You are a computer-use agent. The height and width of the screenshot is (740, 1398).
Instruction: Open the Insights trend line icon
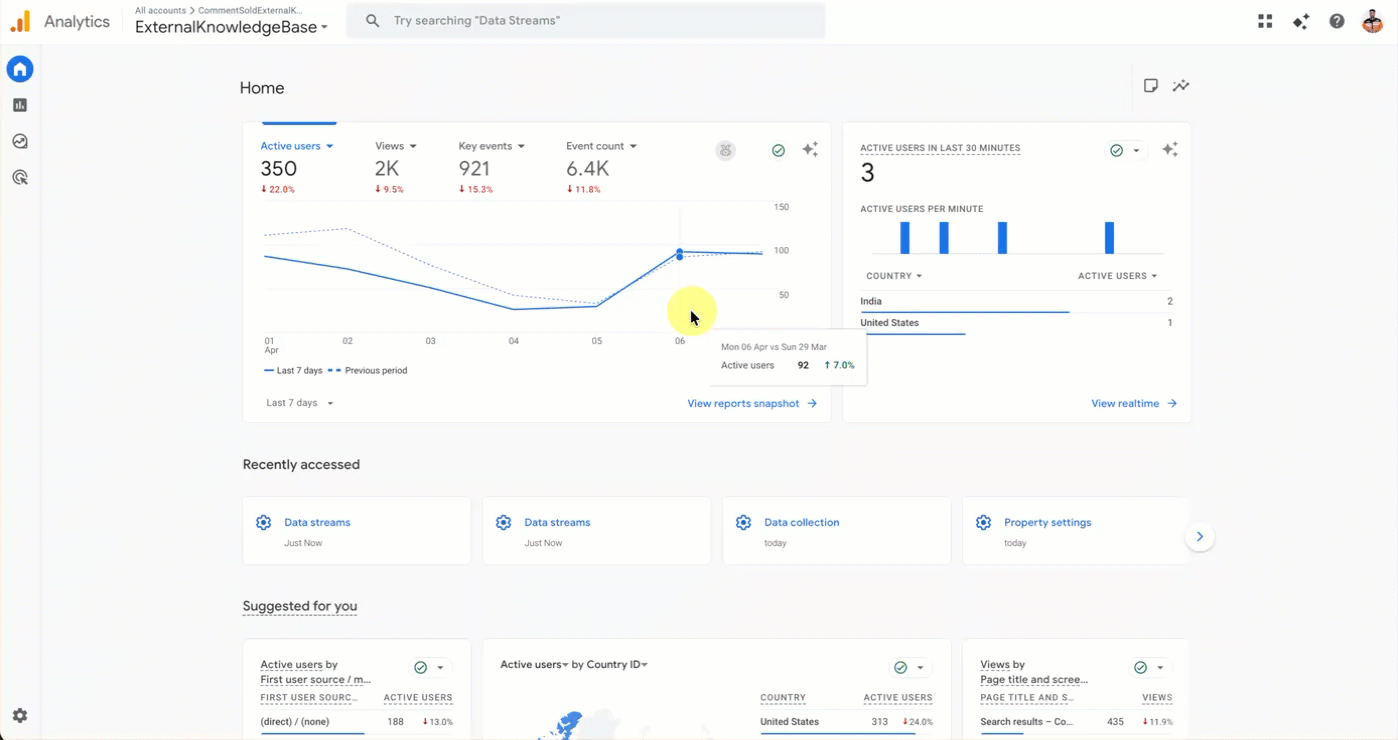click(1181, 86)
